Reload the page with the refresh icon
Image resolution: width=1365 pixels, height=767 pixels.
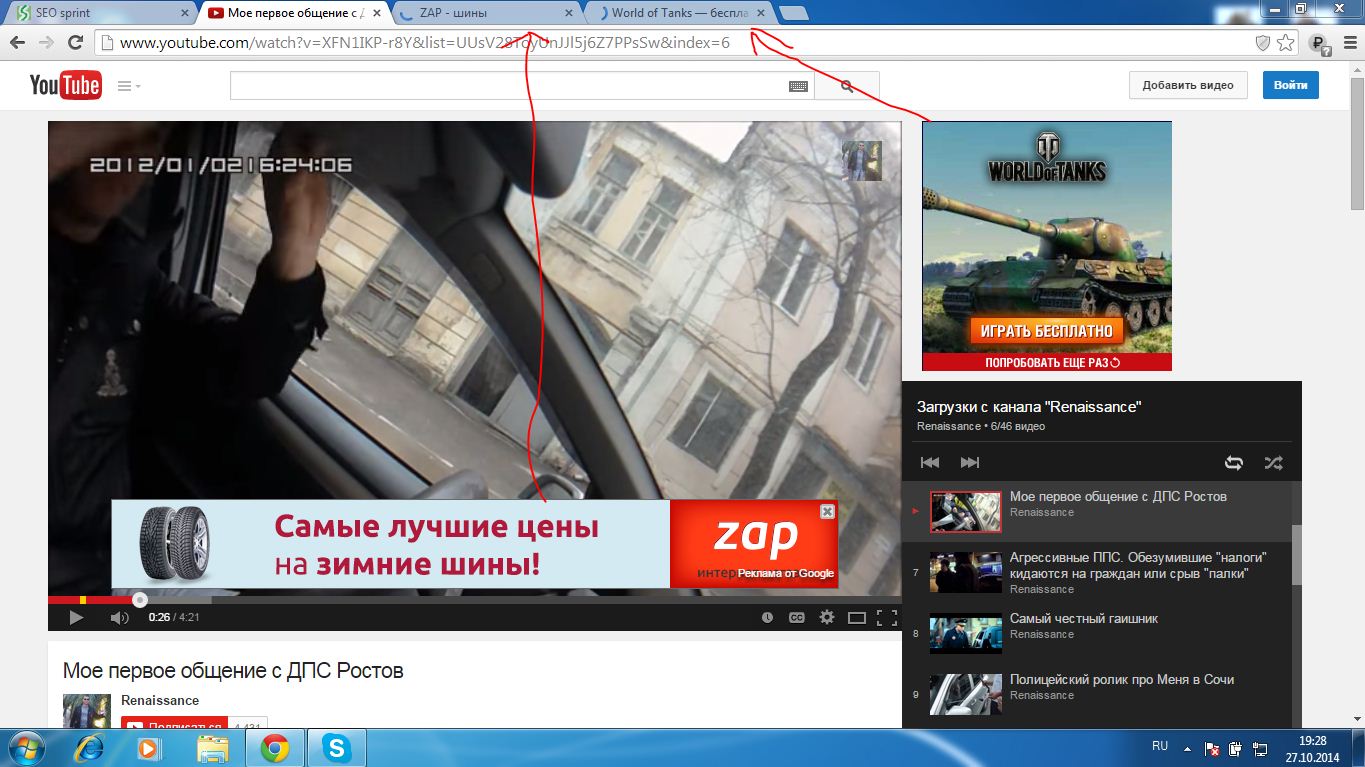75,42
